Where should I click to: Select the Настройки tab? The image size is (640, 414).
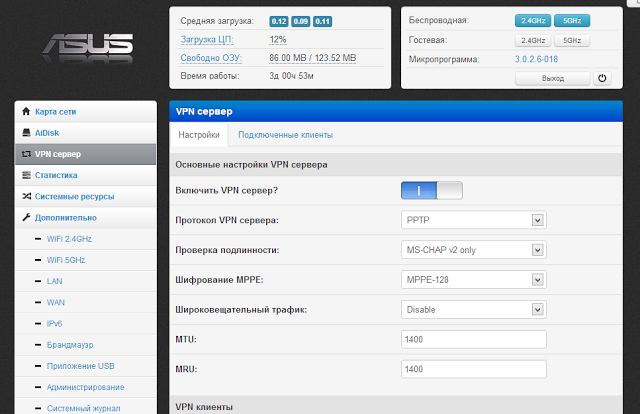click(197, 135)
